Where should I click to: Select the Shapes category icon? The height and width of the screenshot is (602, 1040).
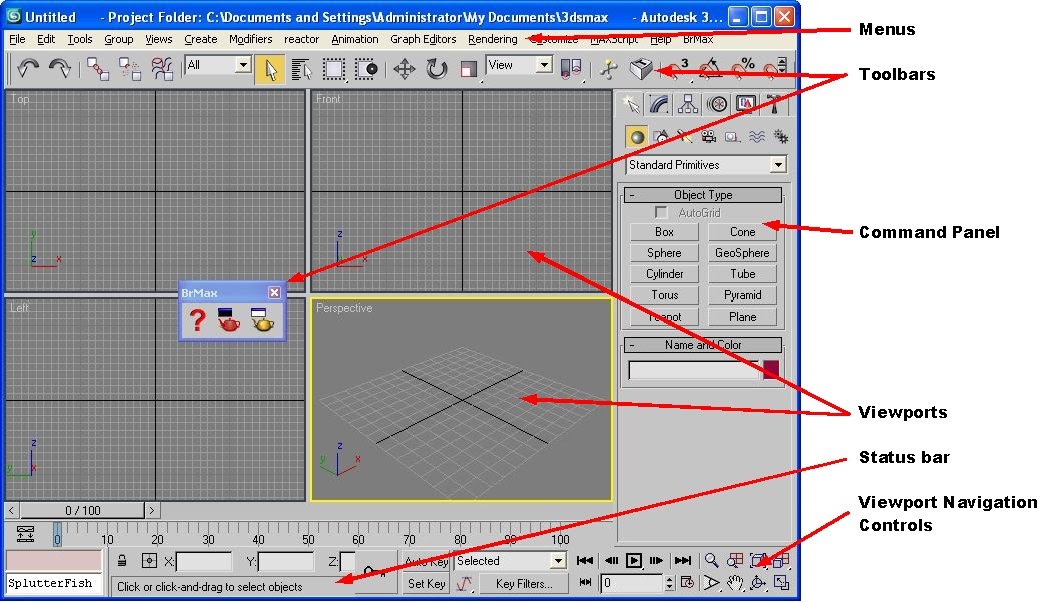point(661,137)
